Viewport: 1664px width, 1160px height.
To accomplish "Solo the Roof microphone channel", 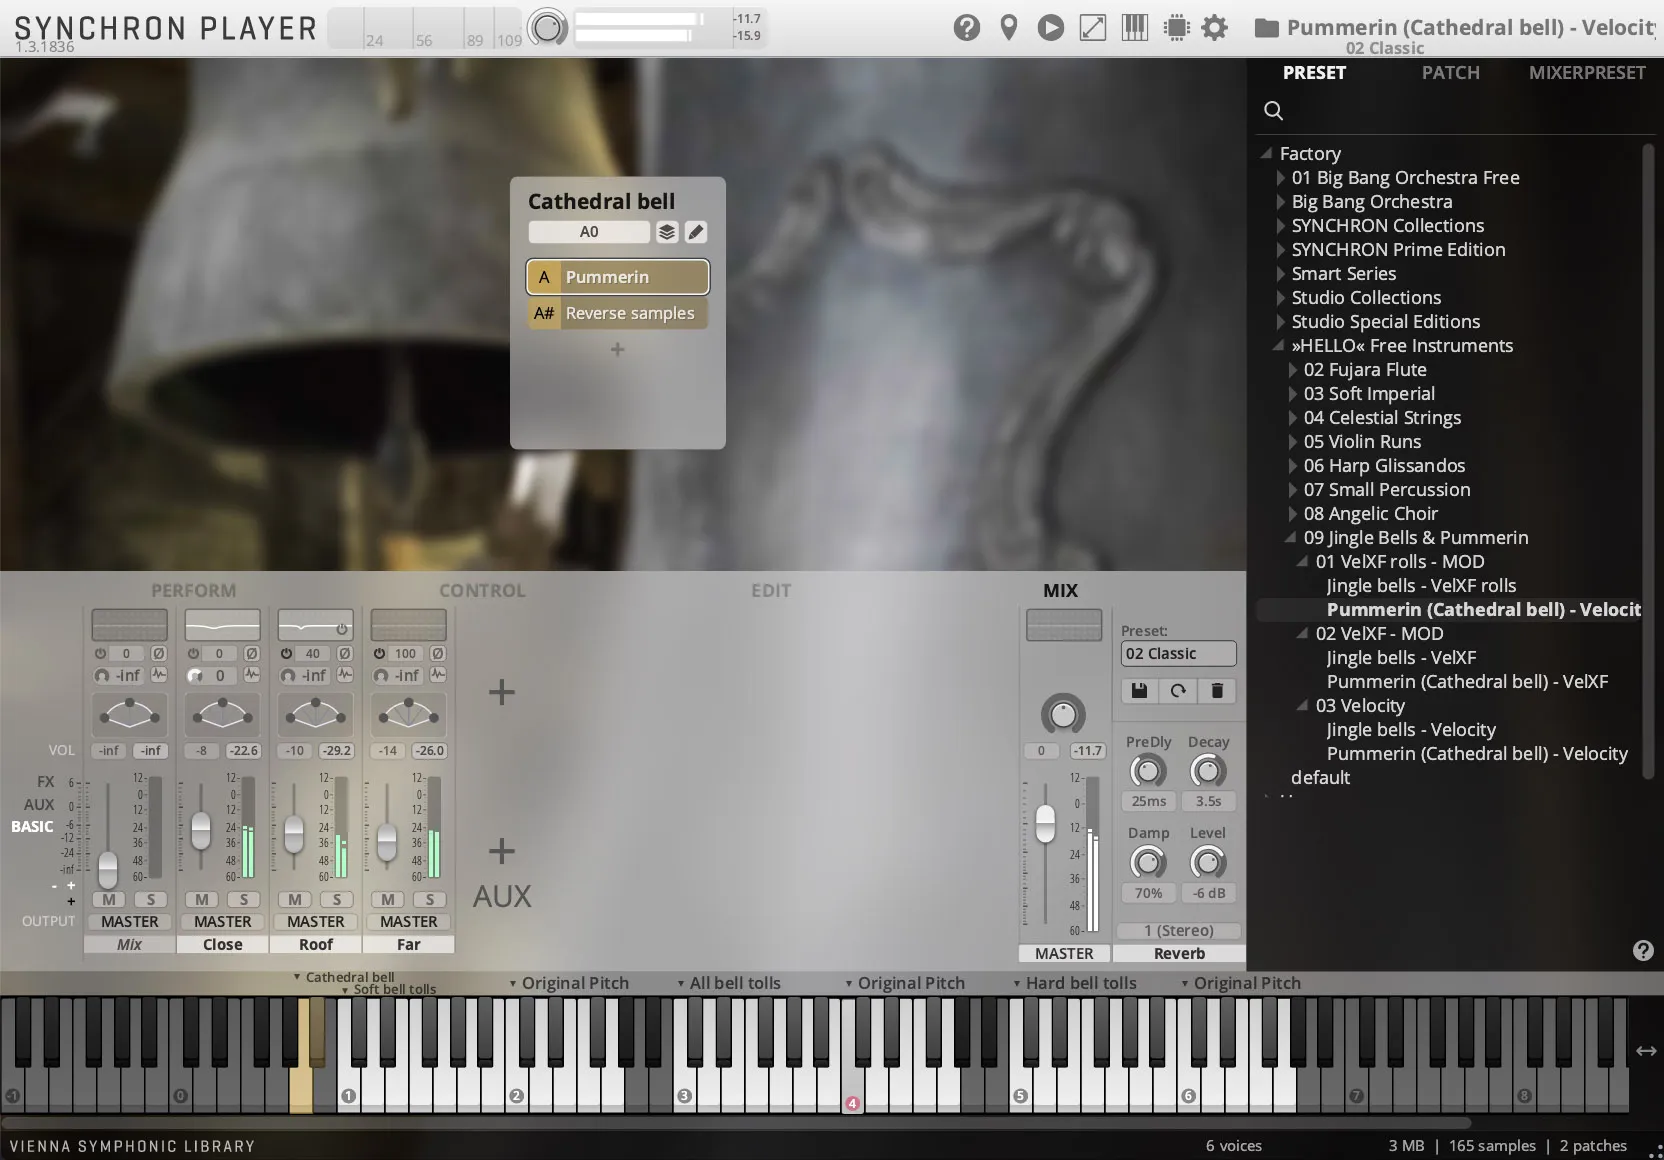I will [x=337, y=899].
